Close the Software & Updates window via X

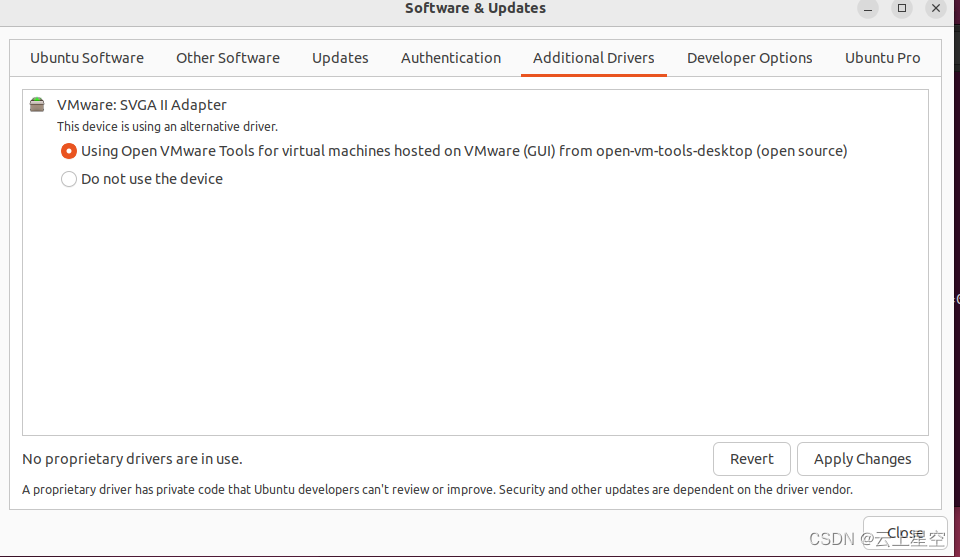pos(936,9)
